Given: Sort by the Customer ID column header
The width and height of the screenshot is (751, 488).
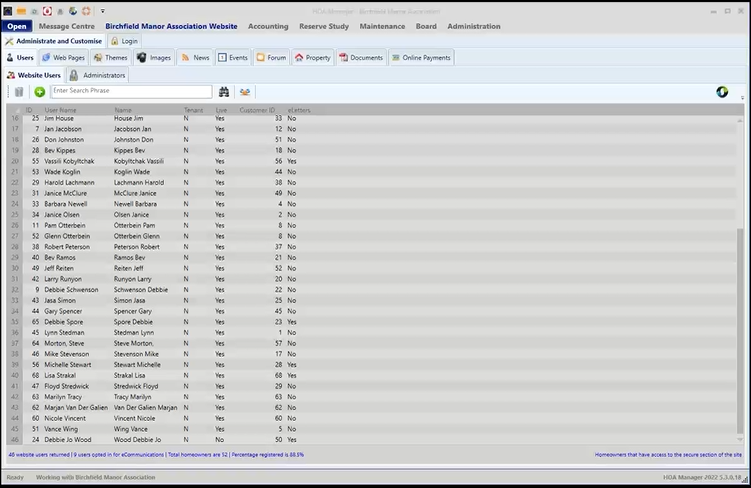Looking at the screenshot, I should coord(257,110).
